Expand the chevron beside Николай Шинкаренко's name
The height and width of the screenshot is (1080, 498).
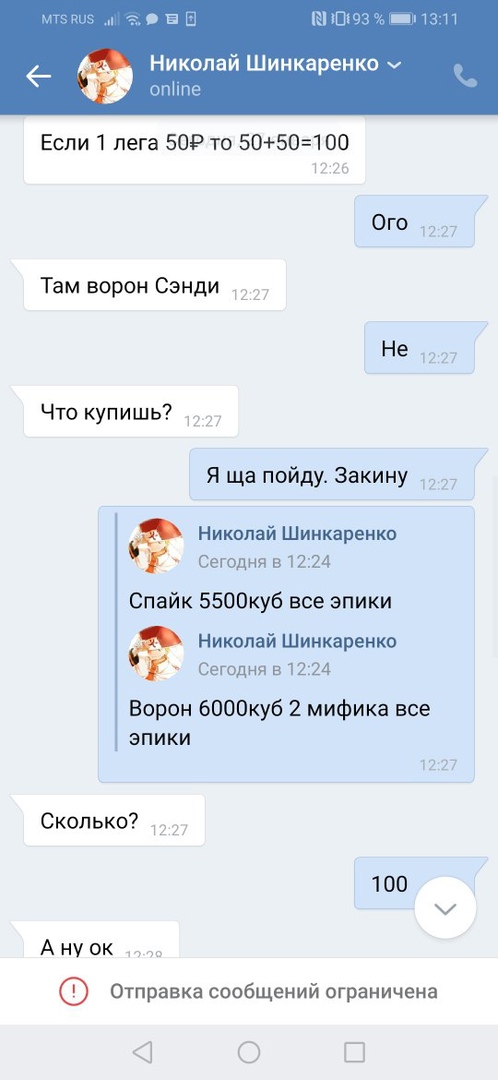pos(394,65)
